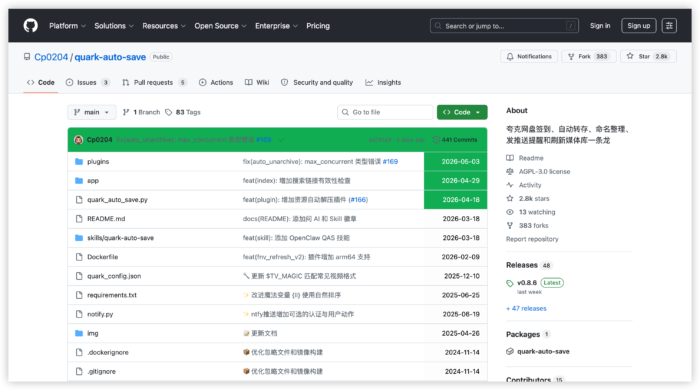Screen dimensions: 700x390
Task: Click the Cp0204 commit author avatar
Action: [x=79, y=140]
